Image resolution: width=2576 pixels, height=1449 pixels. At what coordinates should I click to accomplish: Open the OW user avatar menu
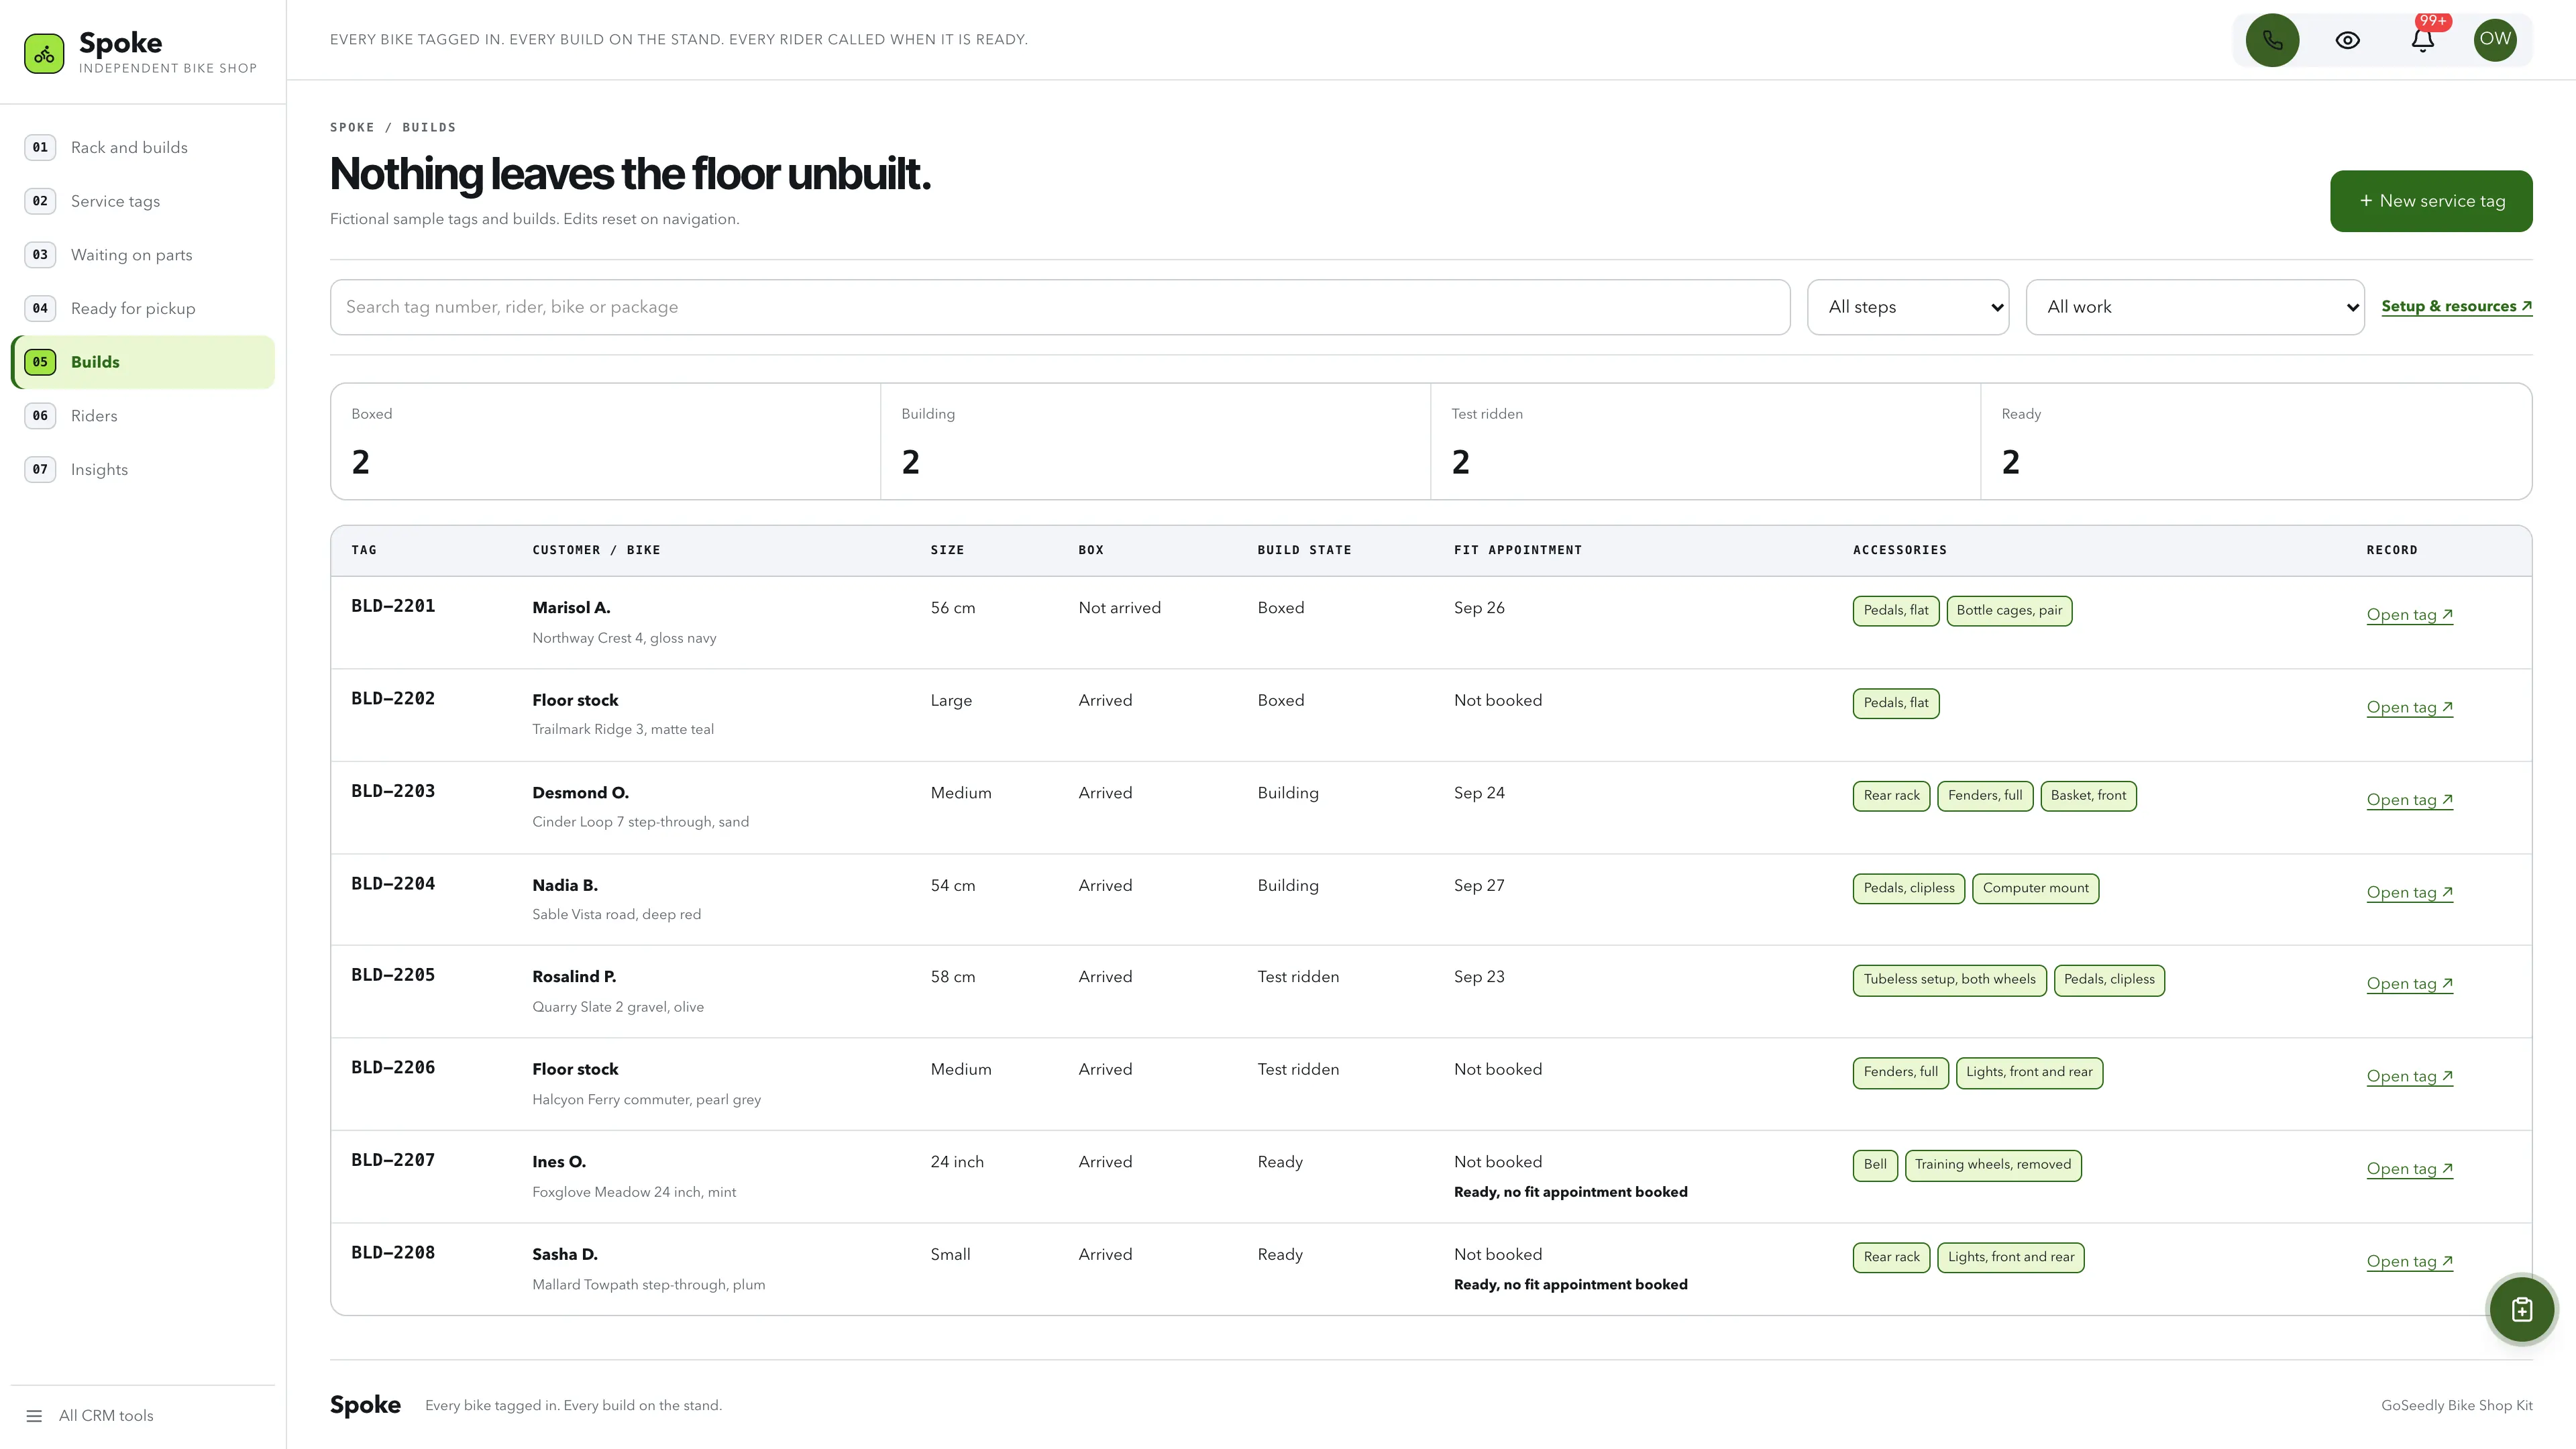point(2495,40)
